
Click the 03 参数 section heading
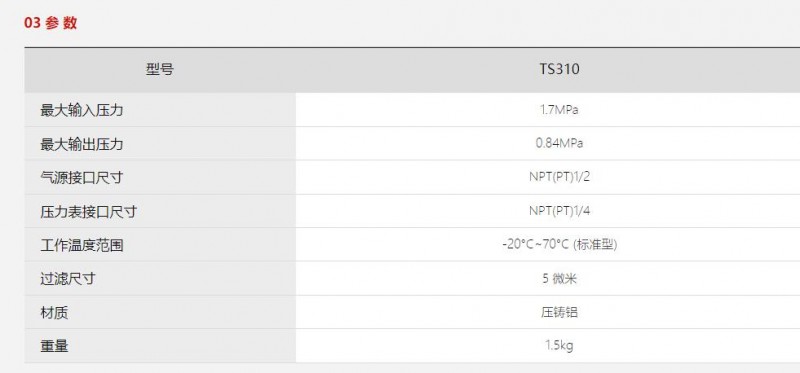51,23
